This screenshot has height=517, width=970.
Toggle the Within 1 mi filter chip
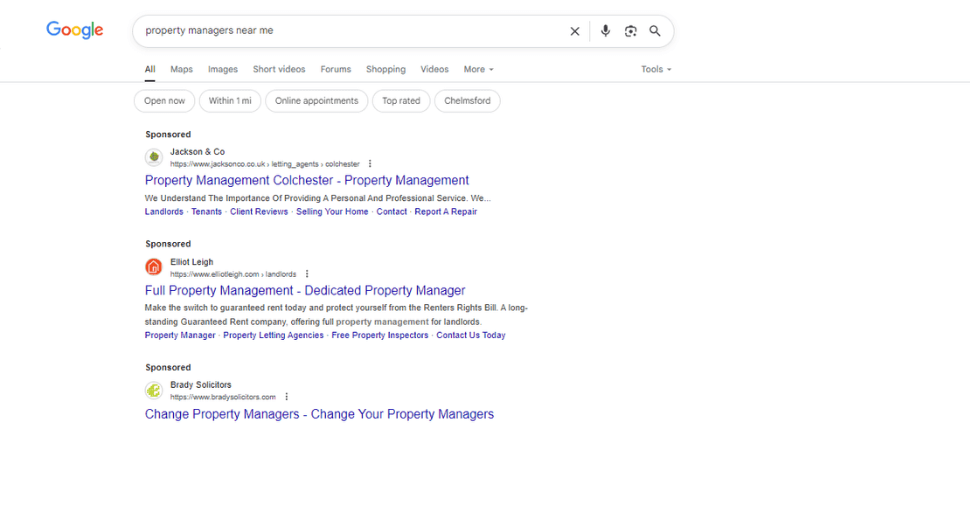click(x=230, y=101)
